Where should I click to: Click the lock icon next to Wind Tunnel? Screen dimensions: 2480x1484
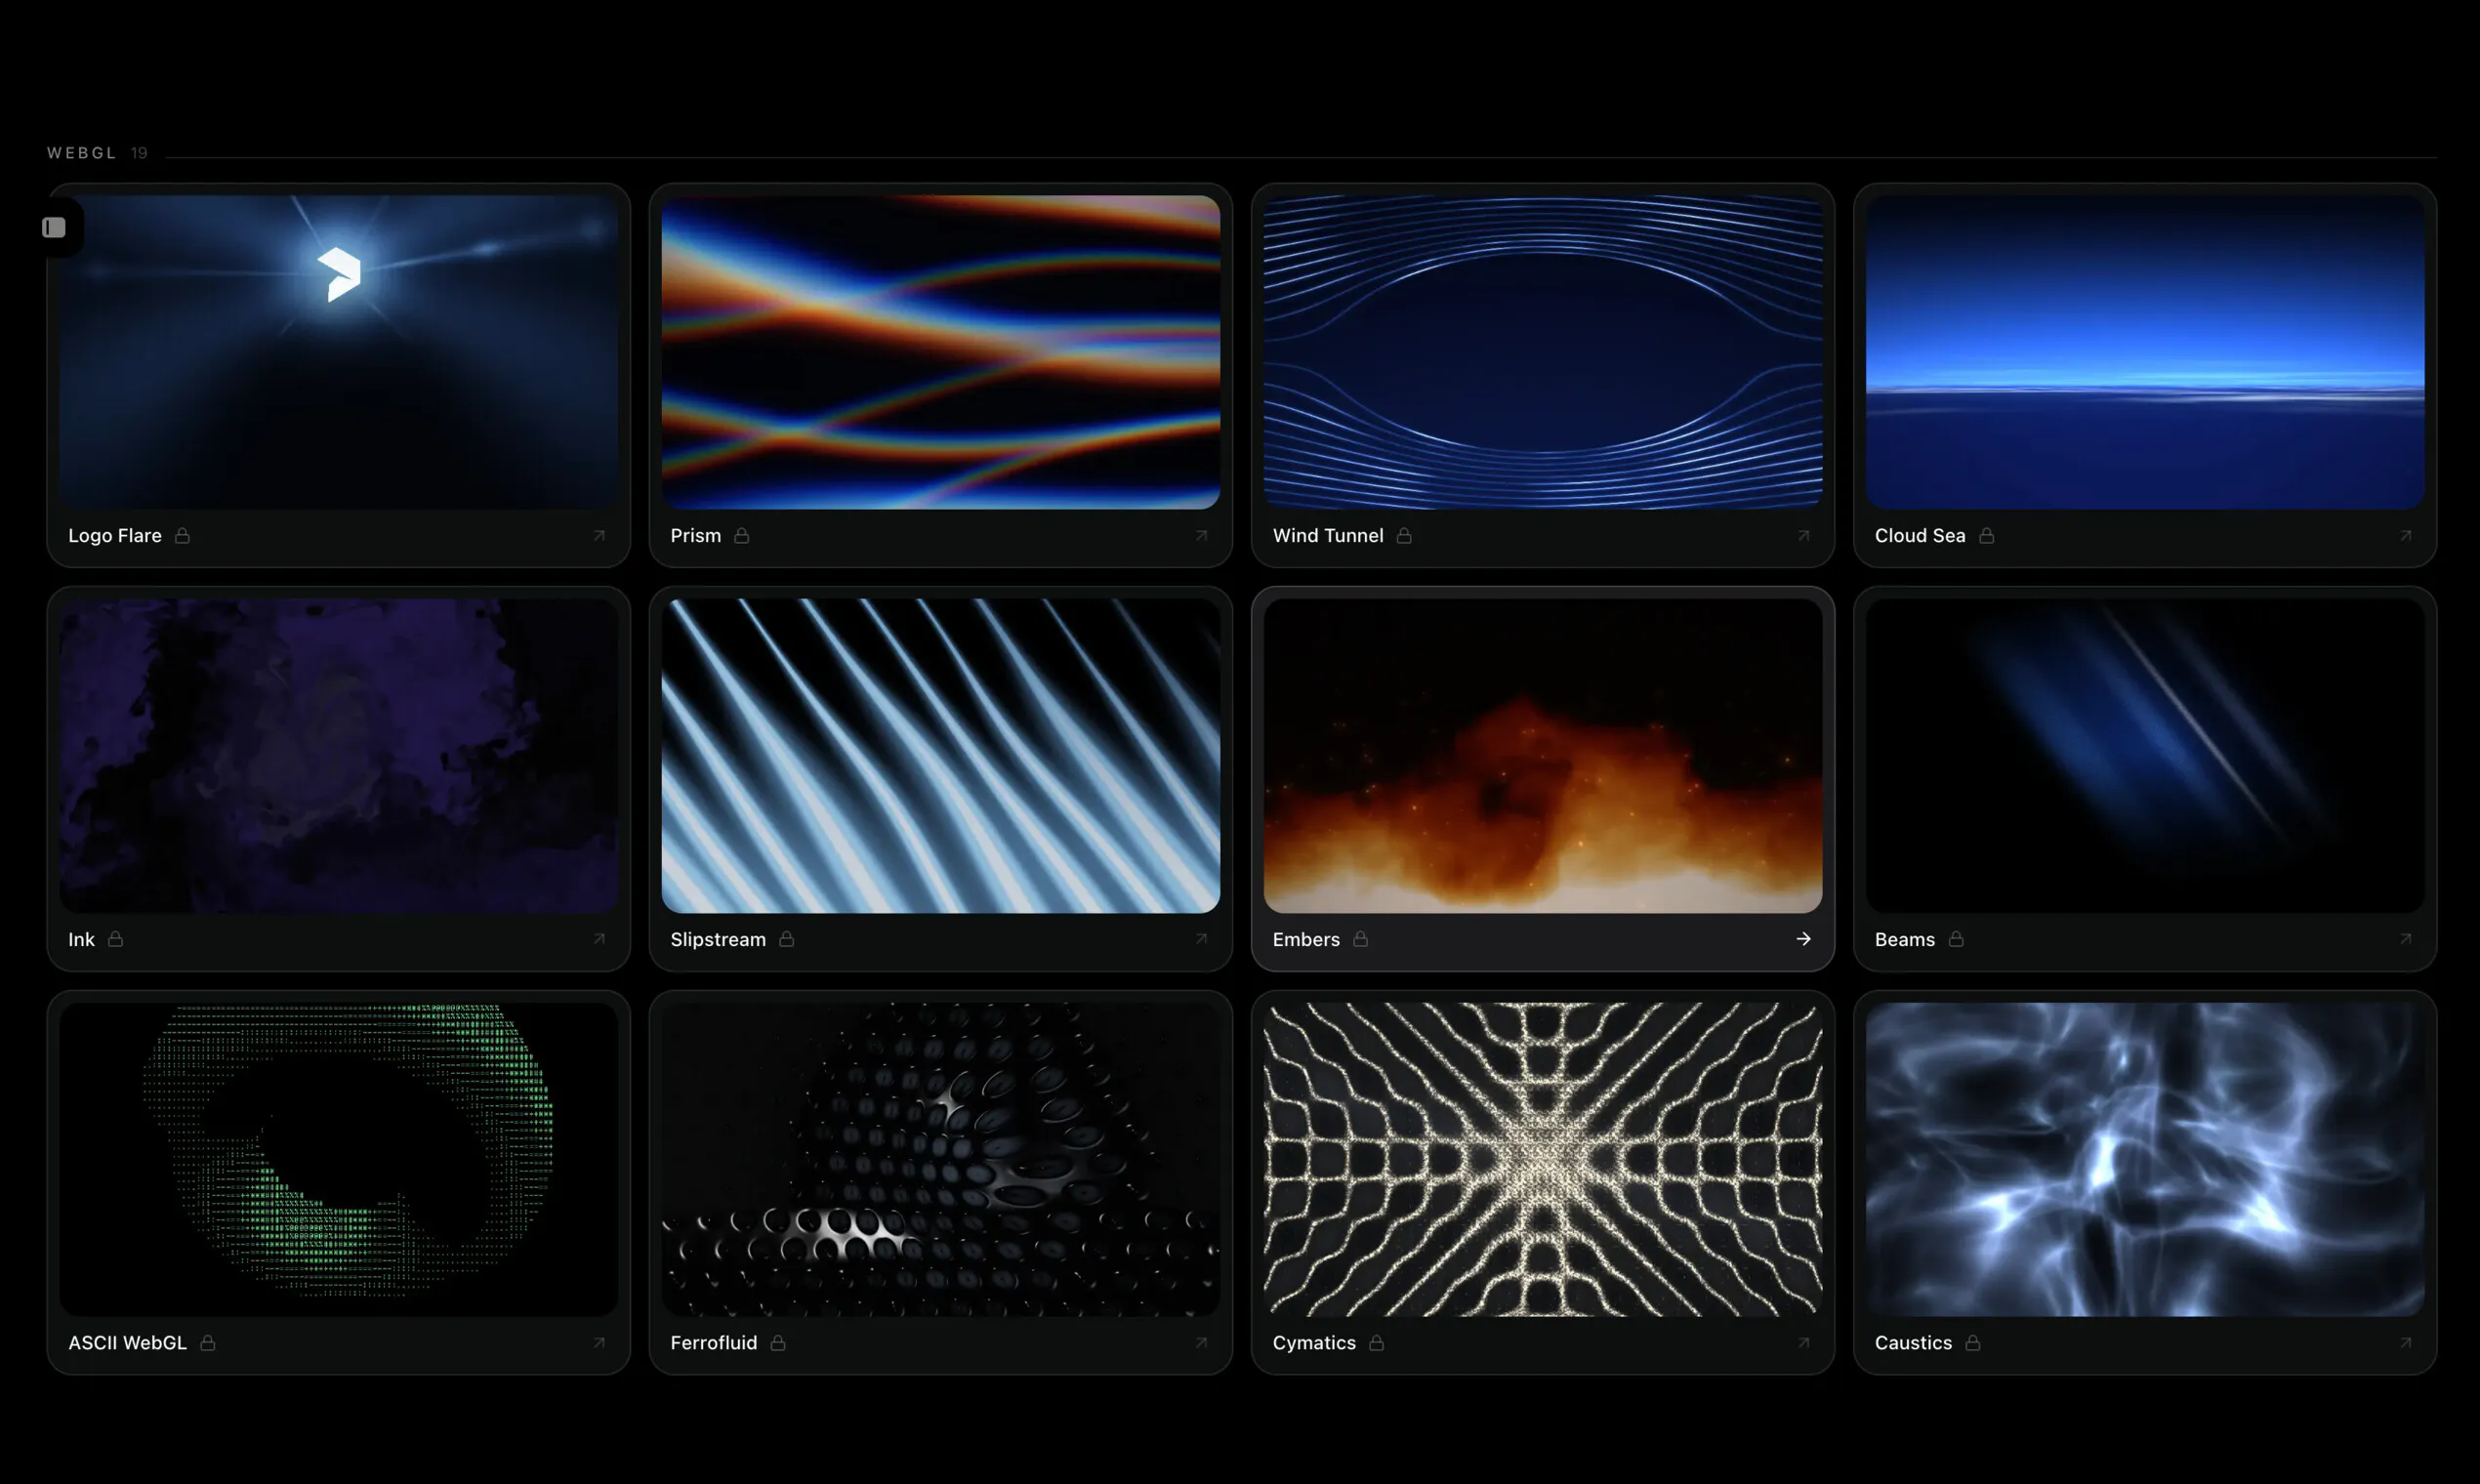[x=1404, y=536]
